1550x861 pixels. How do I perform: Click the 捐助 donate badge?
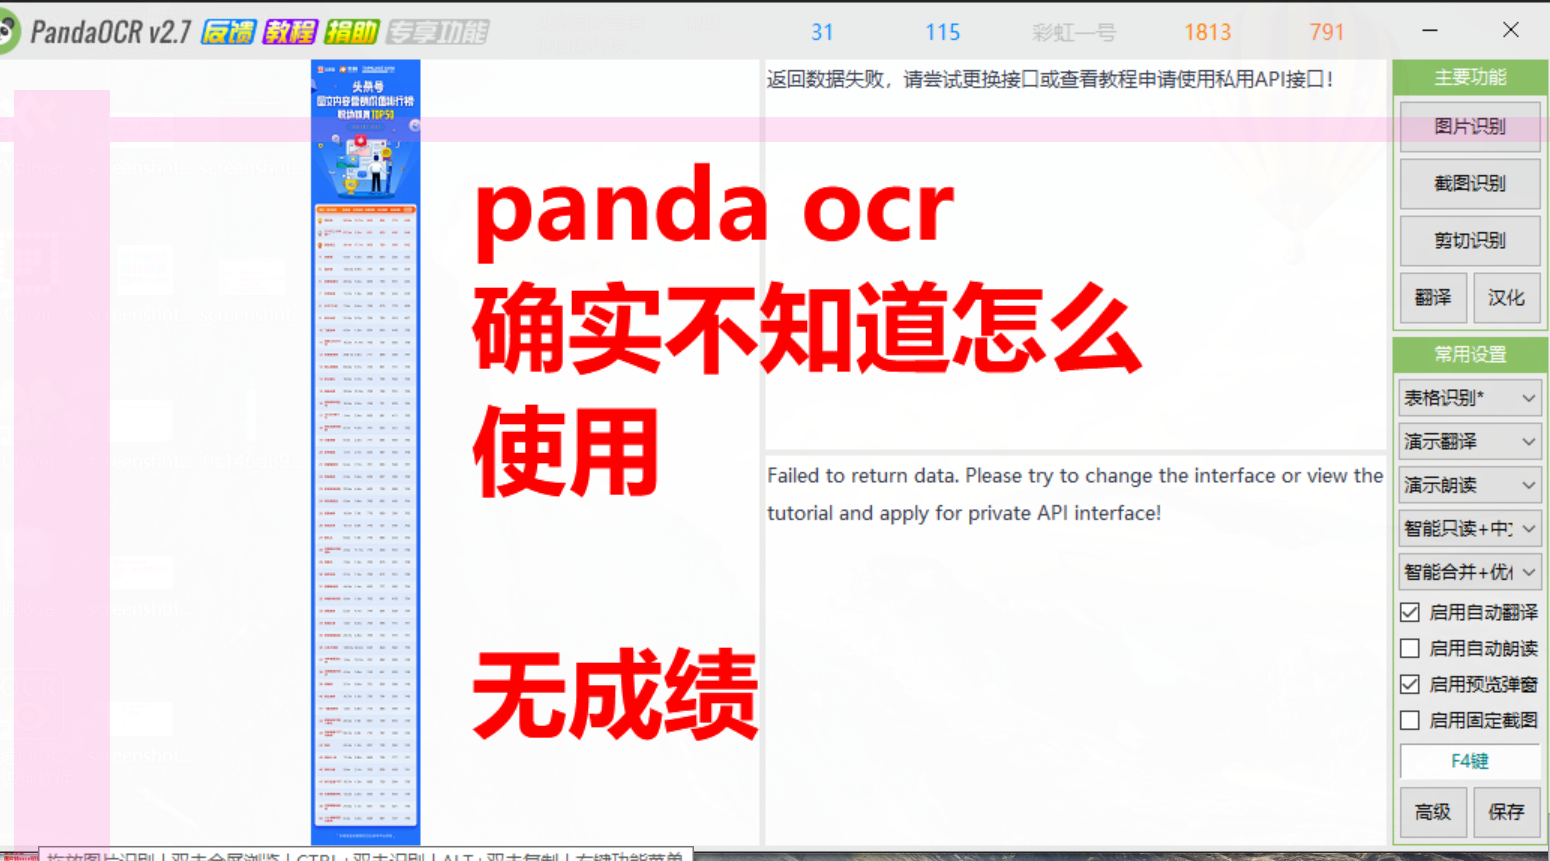tap(351, 32)
